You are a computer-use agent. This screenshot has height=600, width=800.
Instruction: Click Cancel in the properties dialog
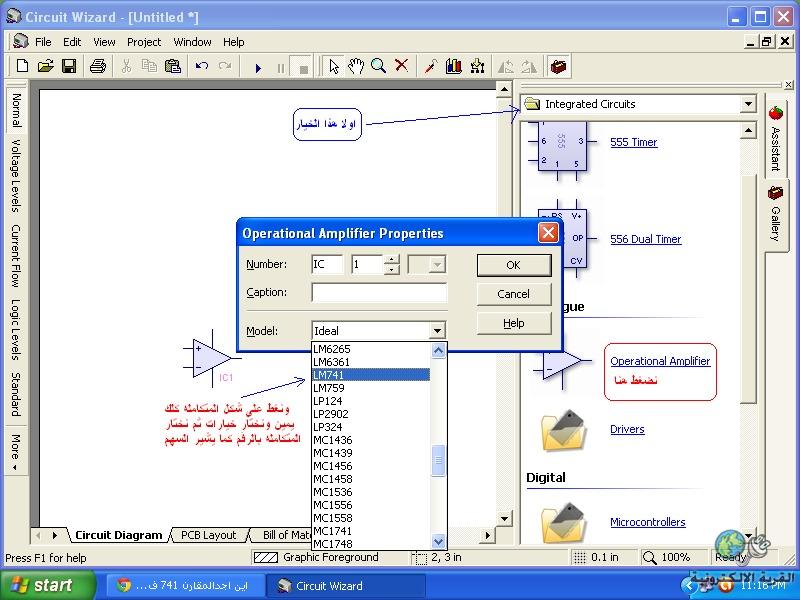[514, 294]
